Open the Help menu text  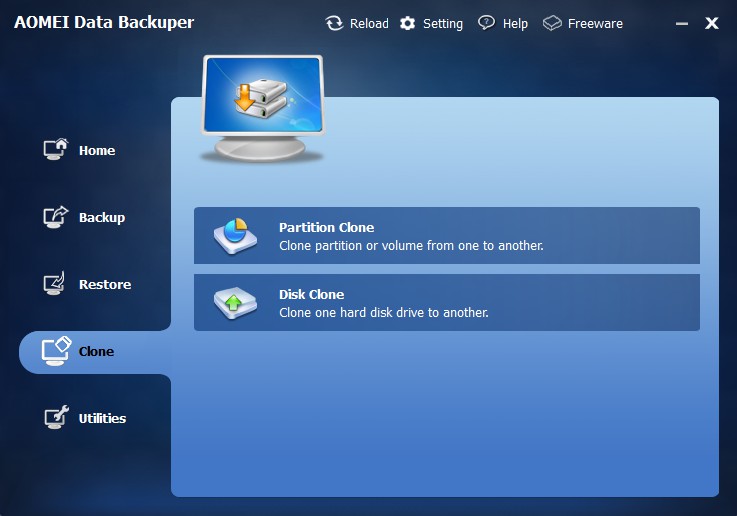[x=515, y=23]
